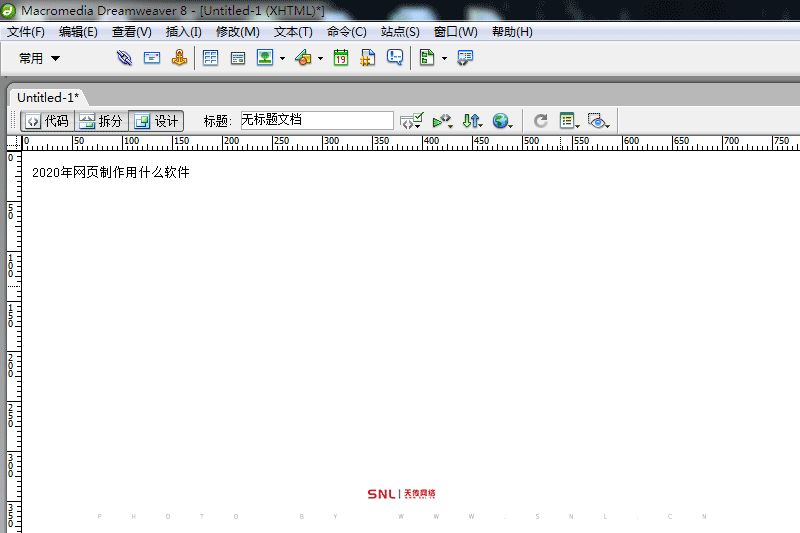Image resolution: width=800 pixels, height=533 pixels.
Task: Open the 站点(S) menu
Action: tap(400, 32)
